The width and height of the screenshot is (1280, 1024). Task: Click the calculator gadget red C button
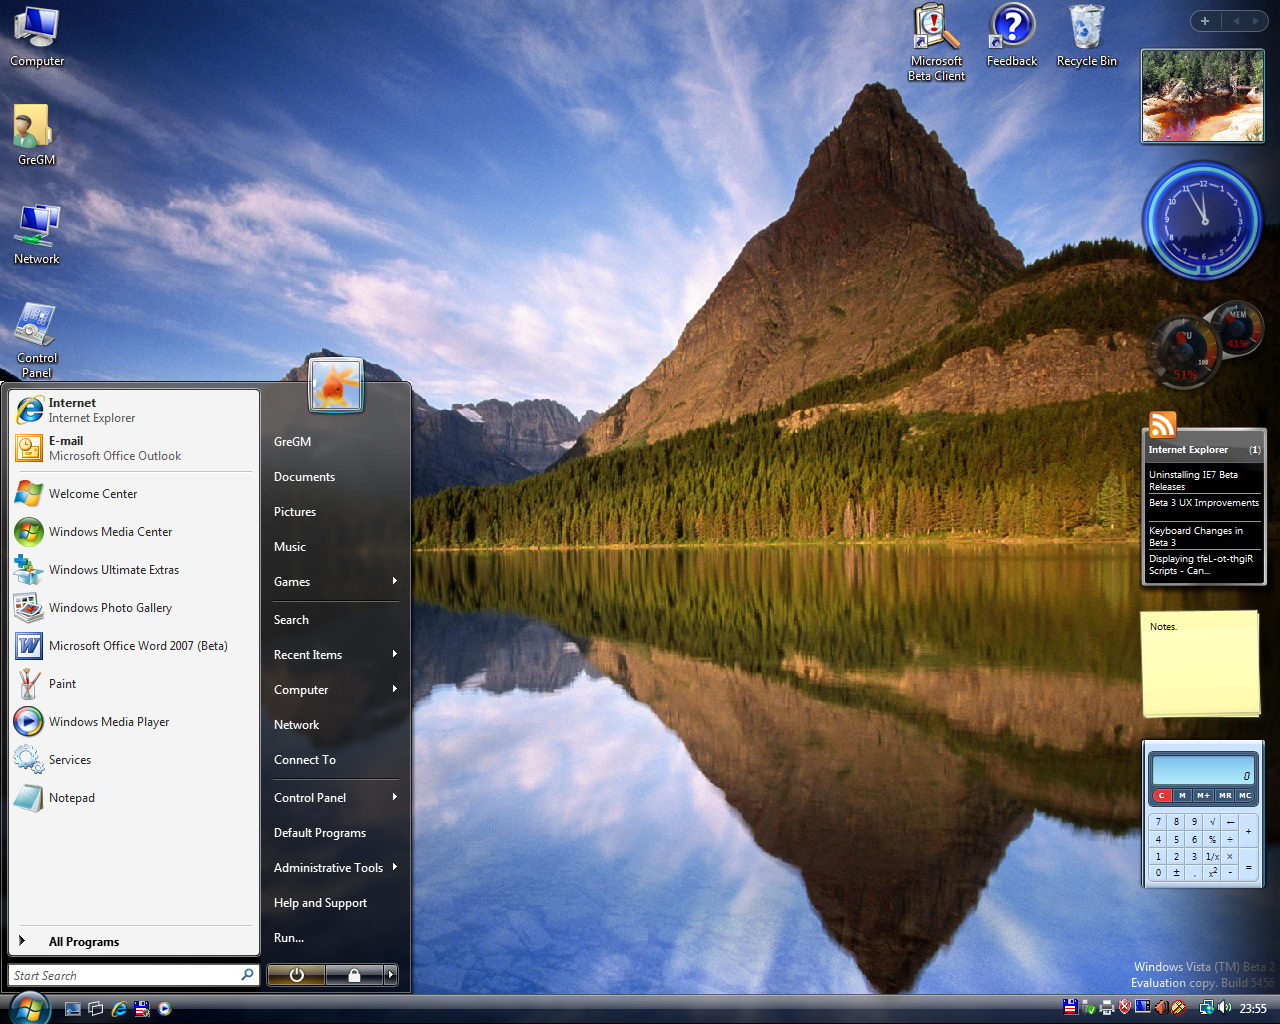point(1162,795)
